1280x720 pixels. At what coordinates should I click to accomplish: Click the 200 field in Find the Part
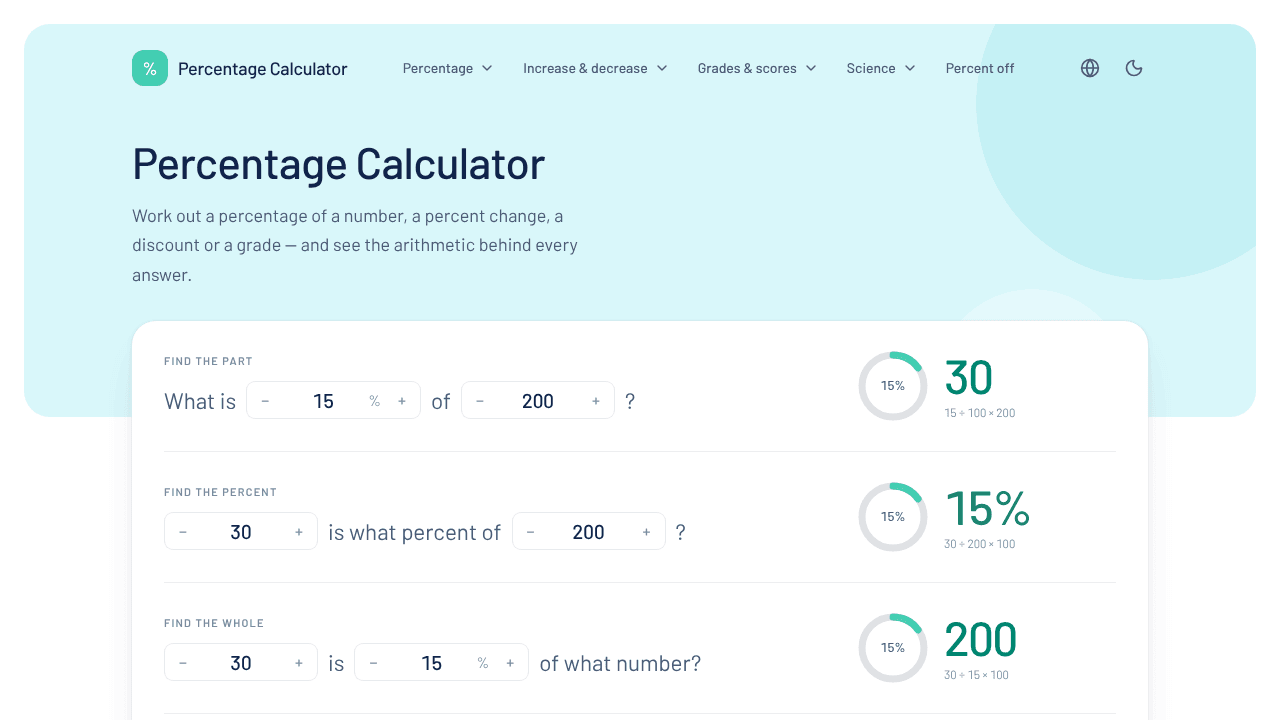pyautogui.click(x=538, y=401)
